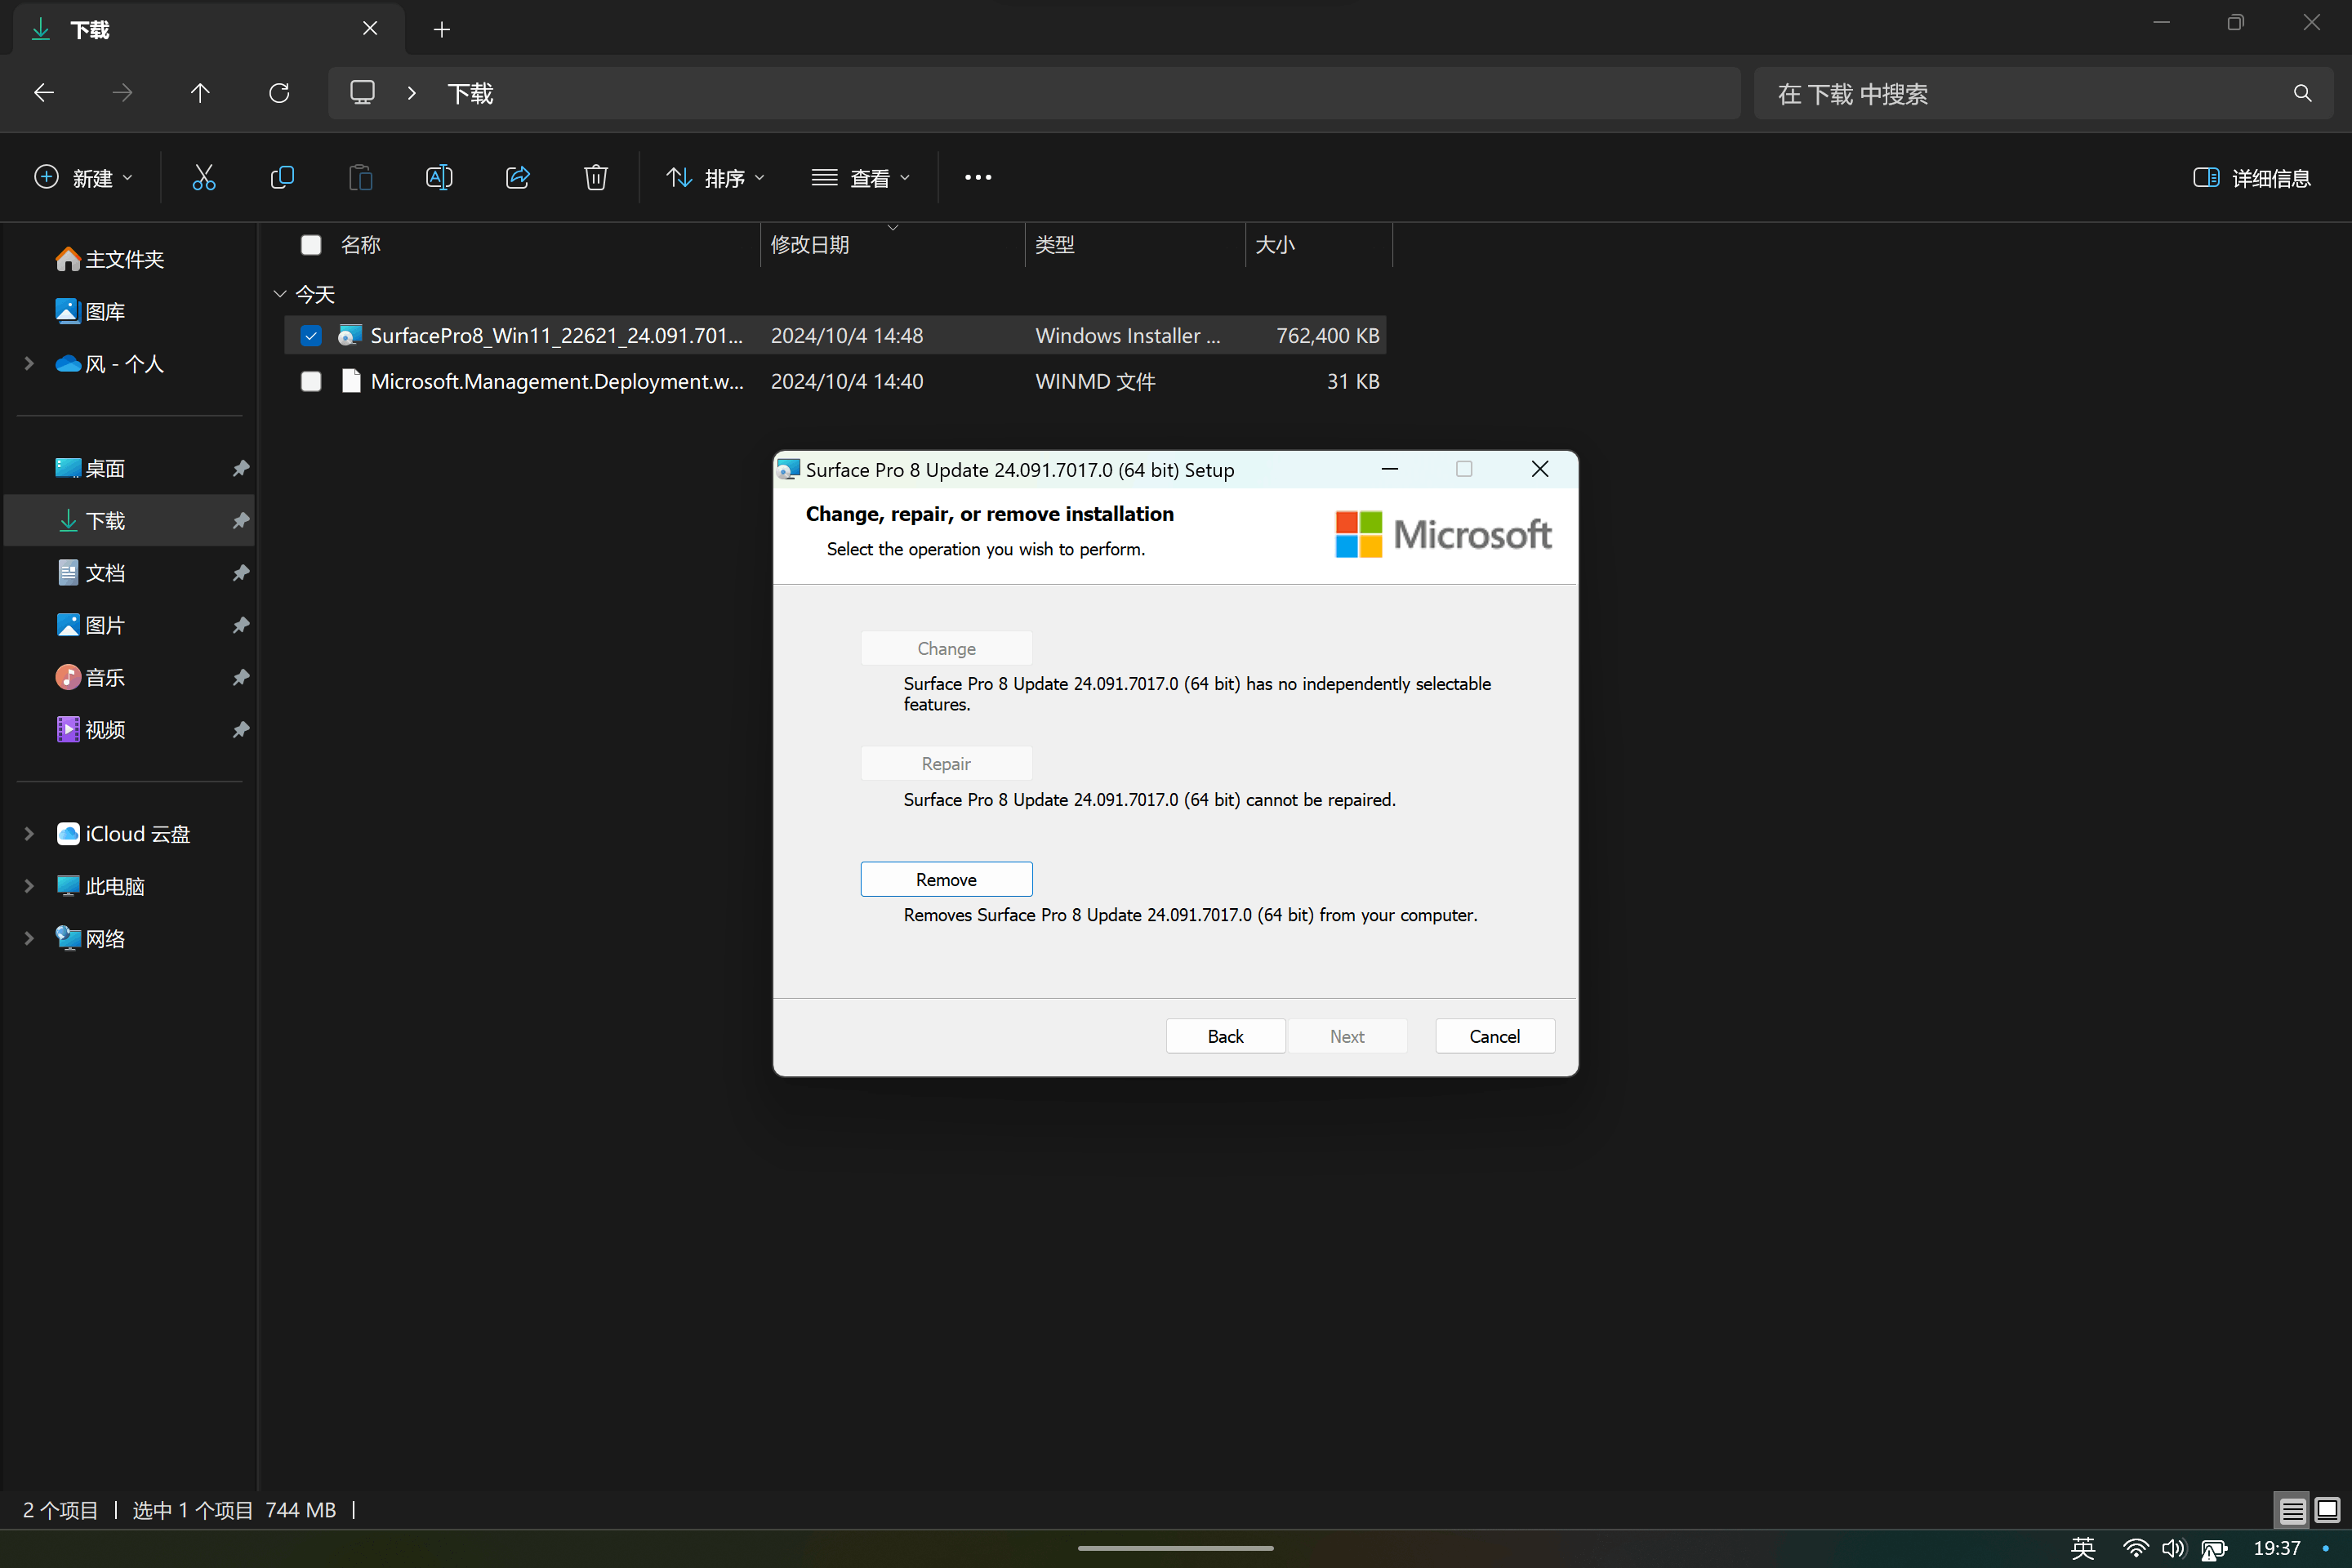Click Cancel in the Setup dialog
Screen dimensions: 2352x1568
click(x=1494, y=1036)
